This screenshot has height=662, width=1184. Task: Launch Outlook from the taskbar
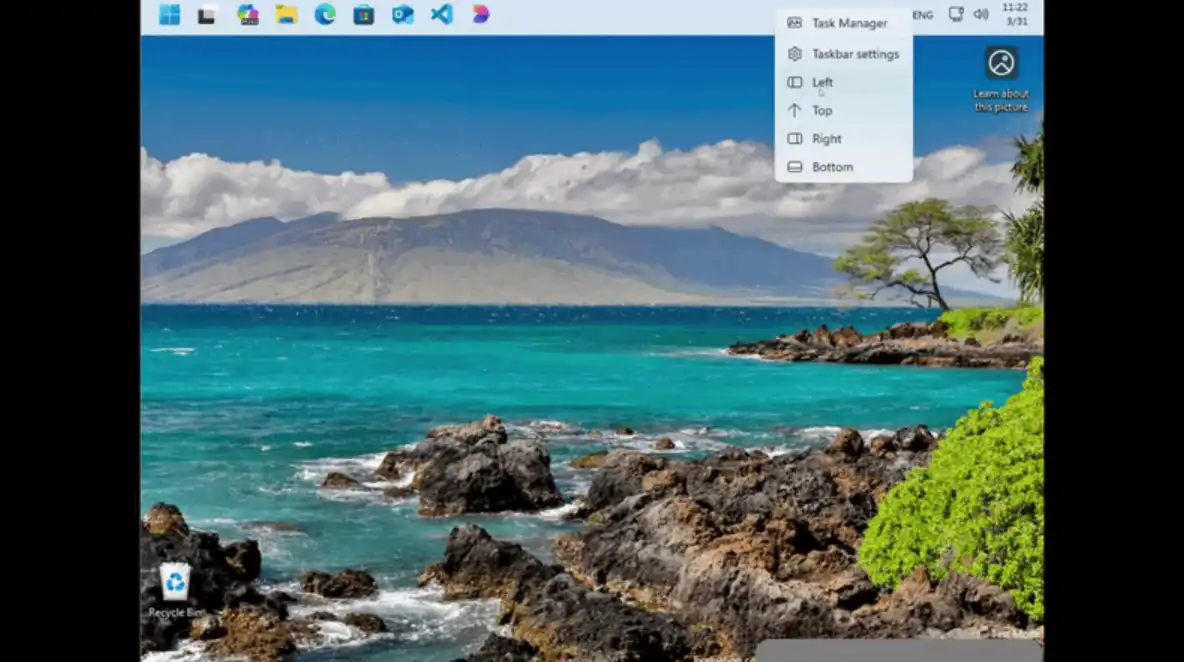[402, 14]
